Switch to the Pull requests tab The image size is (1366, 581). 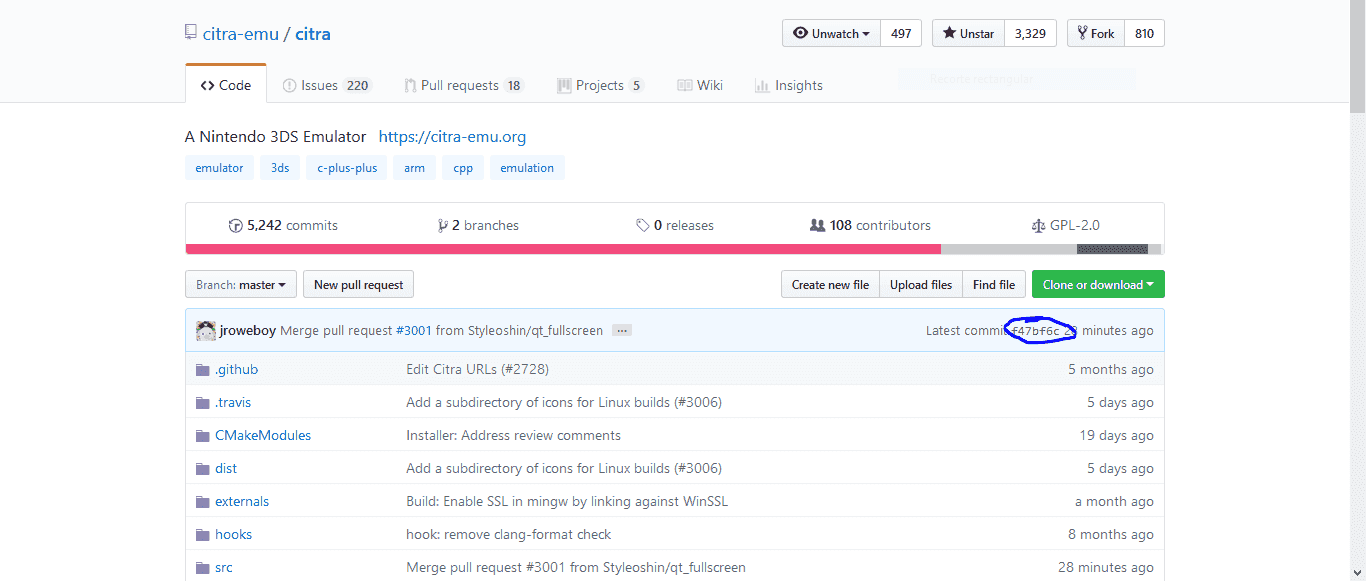[x=464, y=86]
